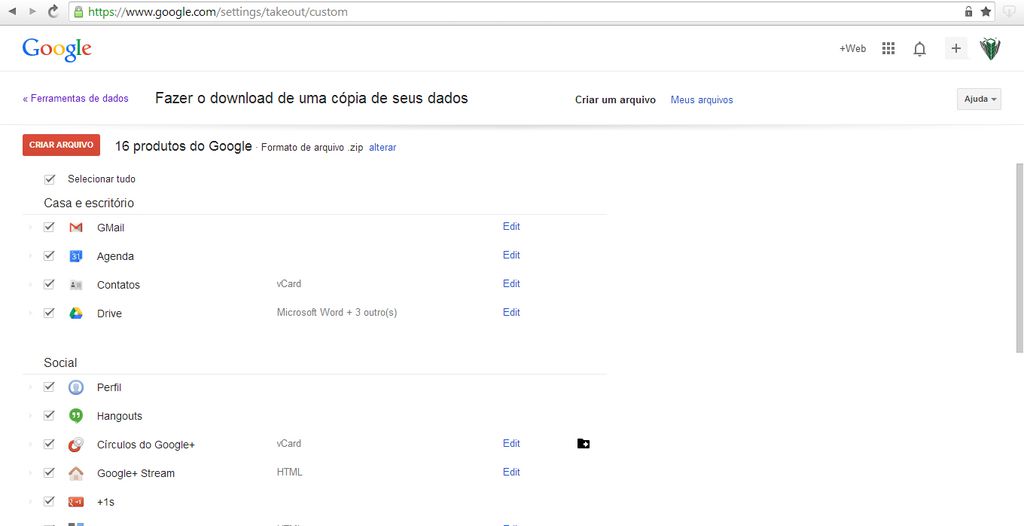Click the Hangouts green icon
Viewport: 1024px width, 526px height.
pos(76,416)
